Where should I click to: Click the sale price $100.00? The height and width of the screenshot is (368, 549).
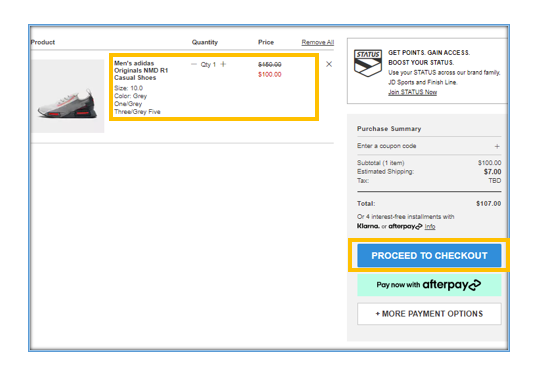270,74
